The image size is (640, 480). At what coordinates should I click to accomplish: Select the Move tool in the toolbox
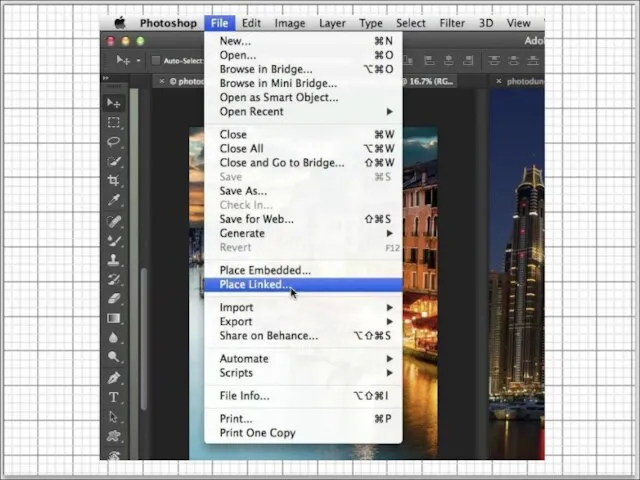coord(114,104)
